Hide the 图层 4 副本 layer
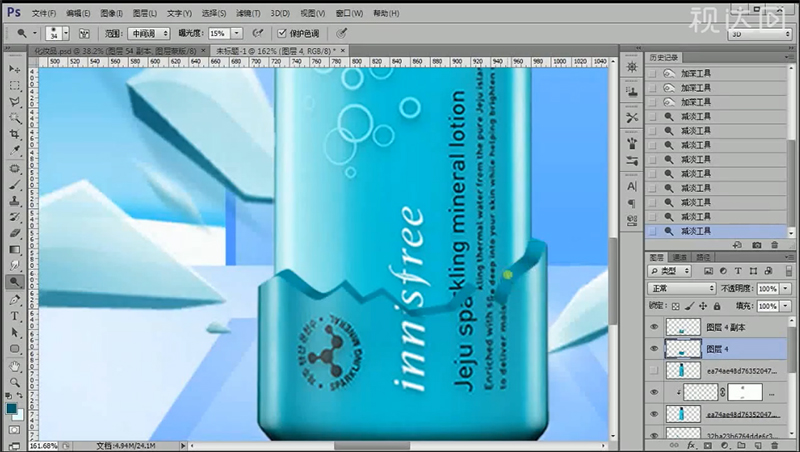The height and width of the screenshot is (452, 800). [x=654, y=327]
